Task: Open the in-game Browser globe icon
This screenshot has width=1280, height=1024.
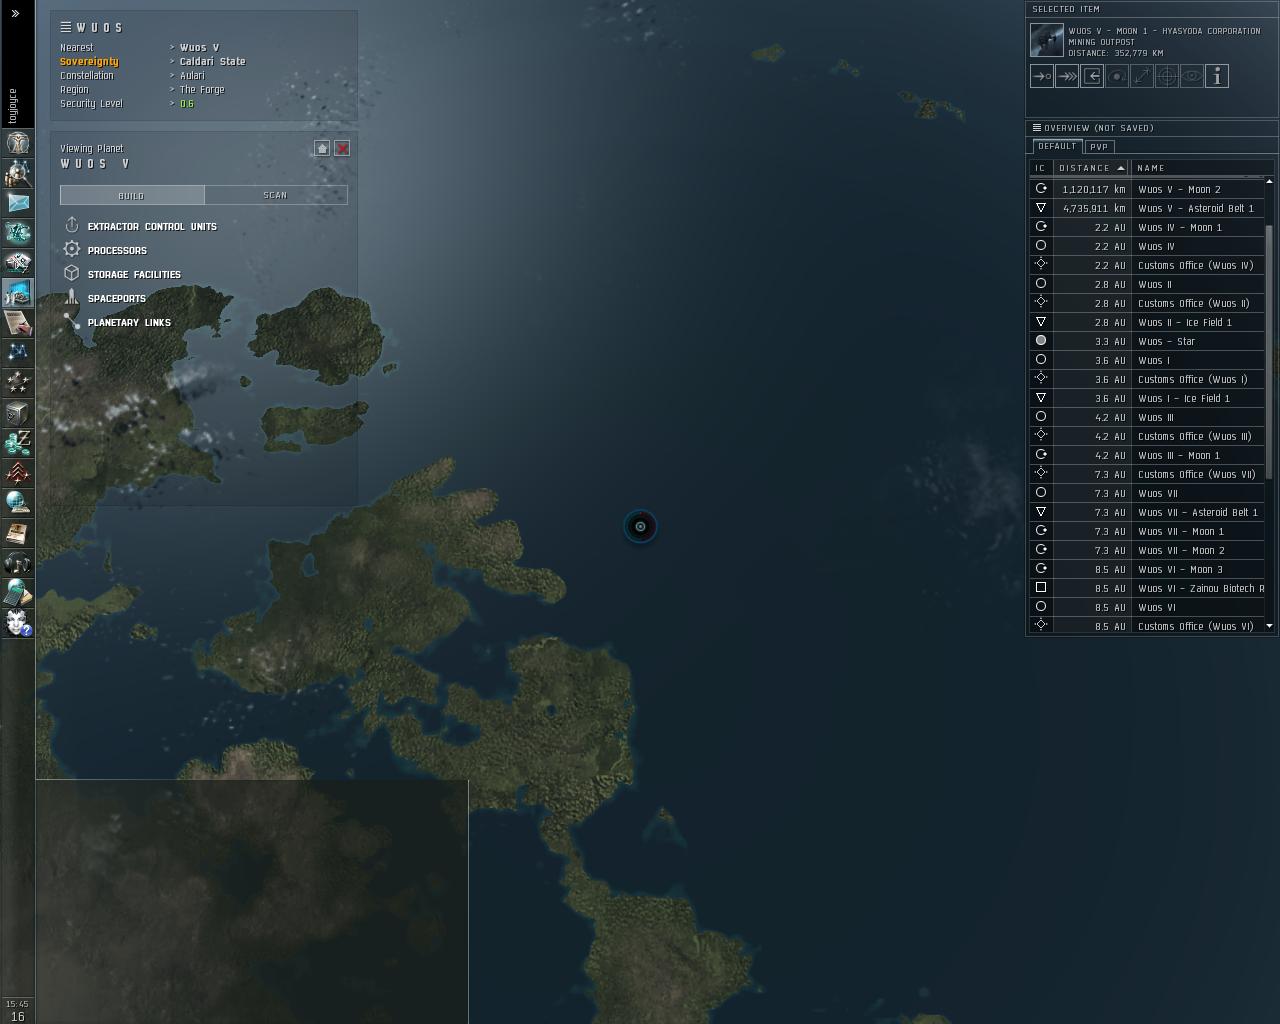Action: (18, 503)
